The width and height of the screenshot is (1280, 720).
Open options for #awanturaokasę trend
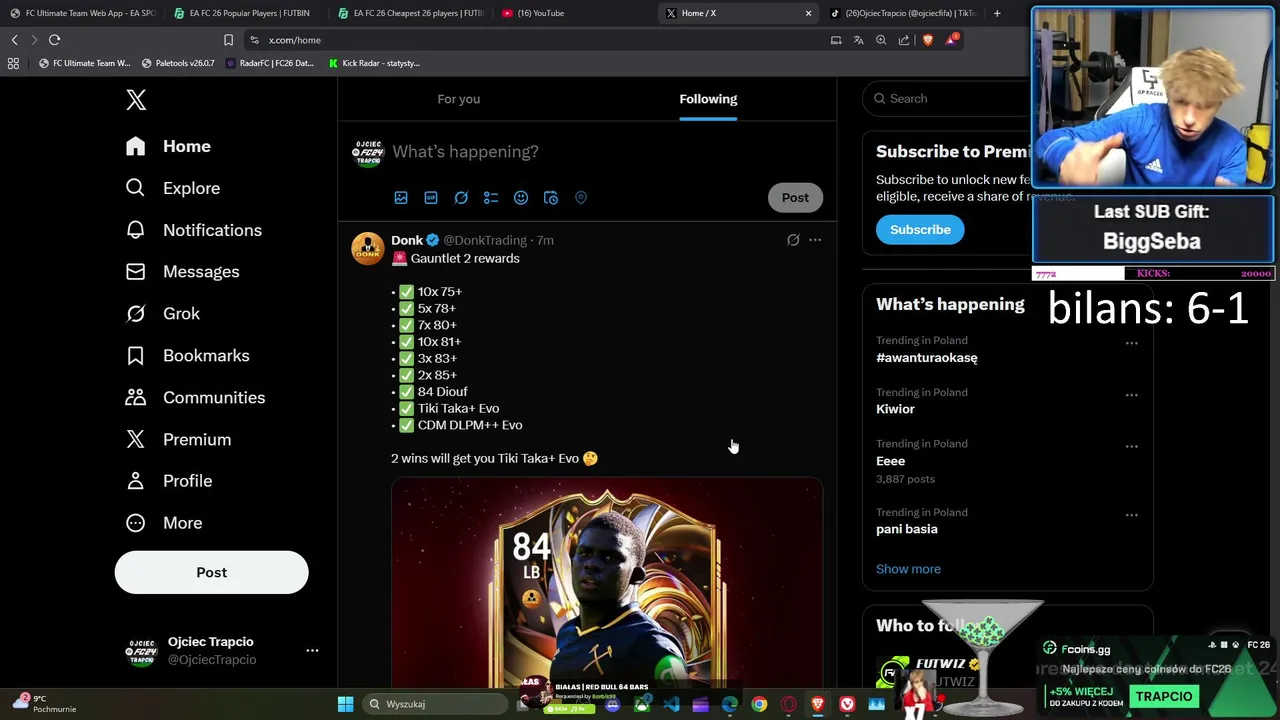(x=1131, y=343)
